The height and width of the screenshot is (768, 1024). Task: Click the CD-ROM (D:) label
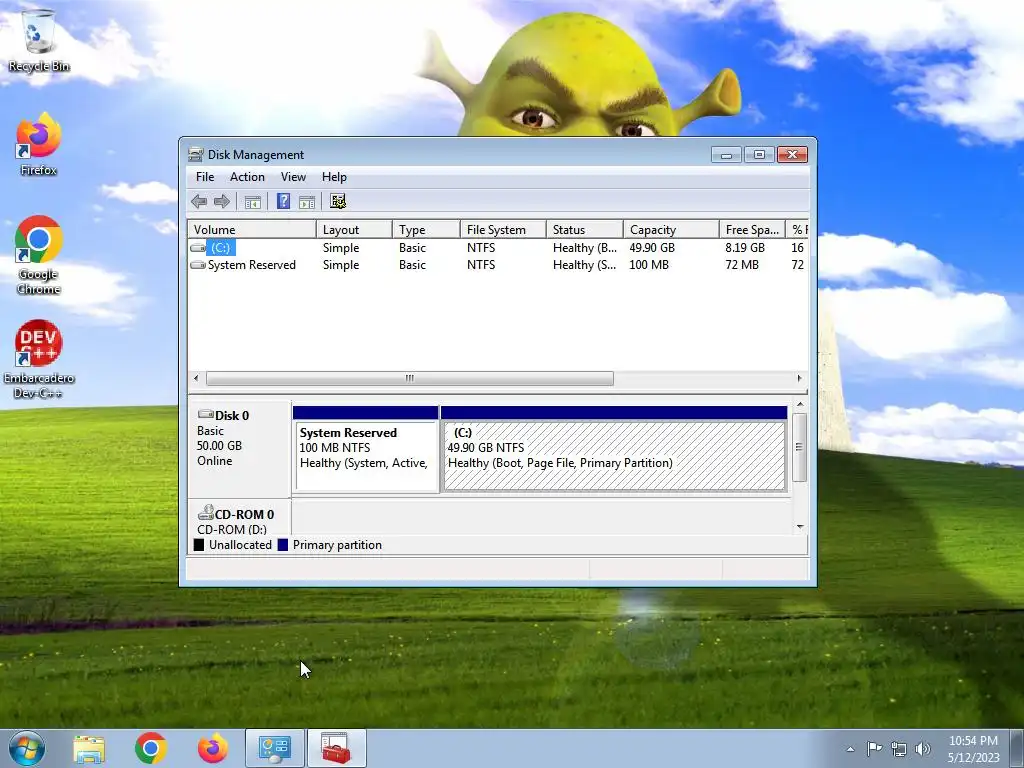(232, 529)
